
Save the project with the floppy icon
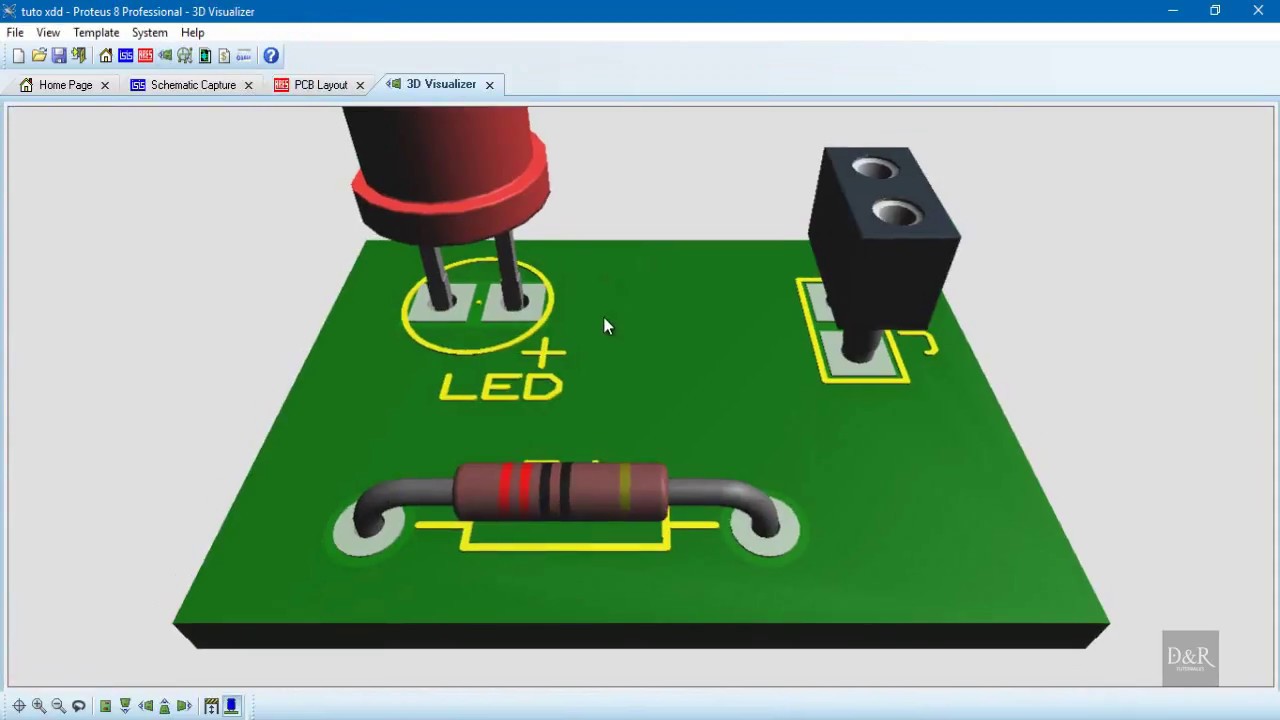coord(59,56)
